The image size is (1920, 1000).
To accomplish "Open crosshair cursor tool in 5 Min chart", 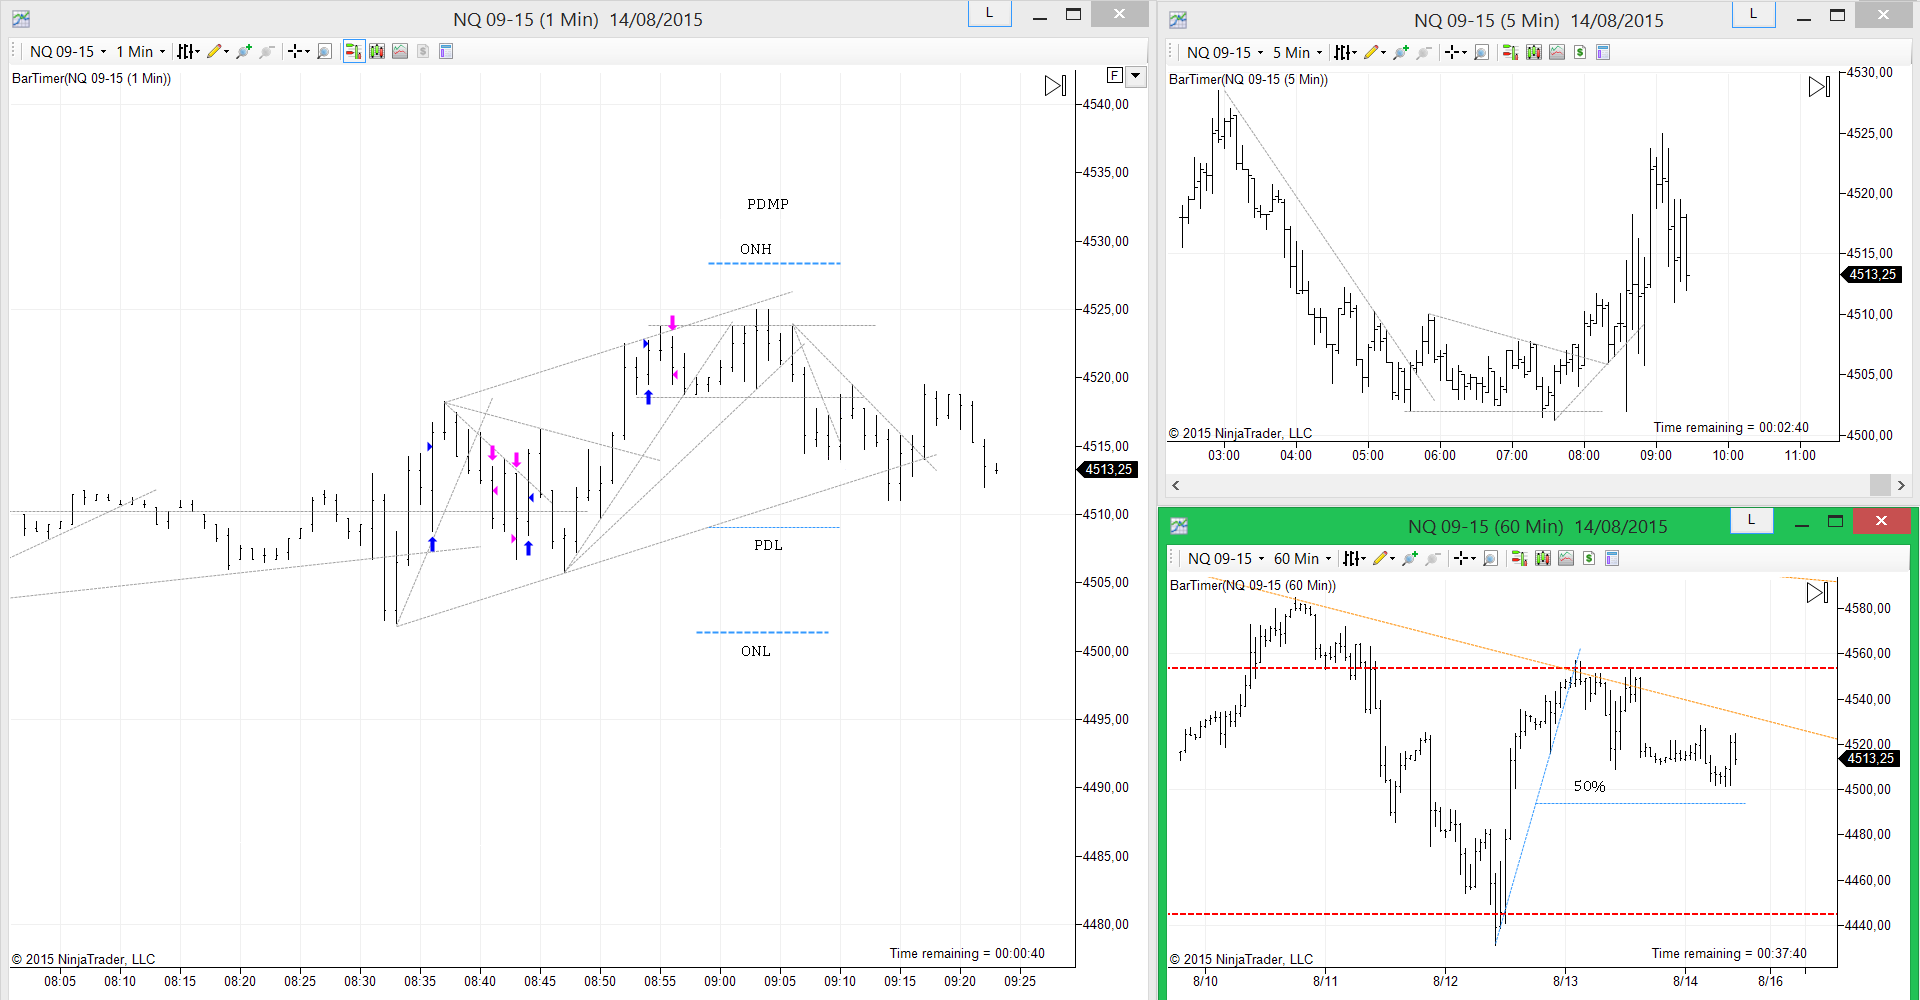I will tap(1456, 53).
